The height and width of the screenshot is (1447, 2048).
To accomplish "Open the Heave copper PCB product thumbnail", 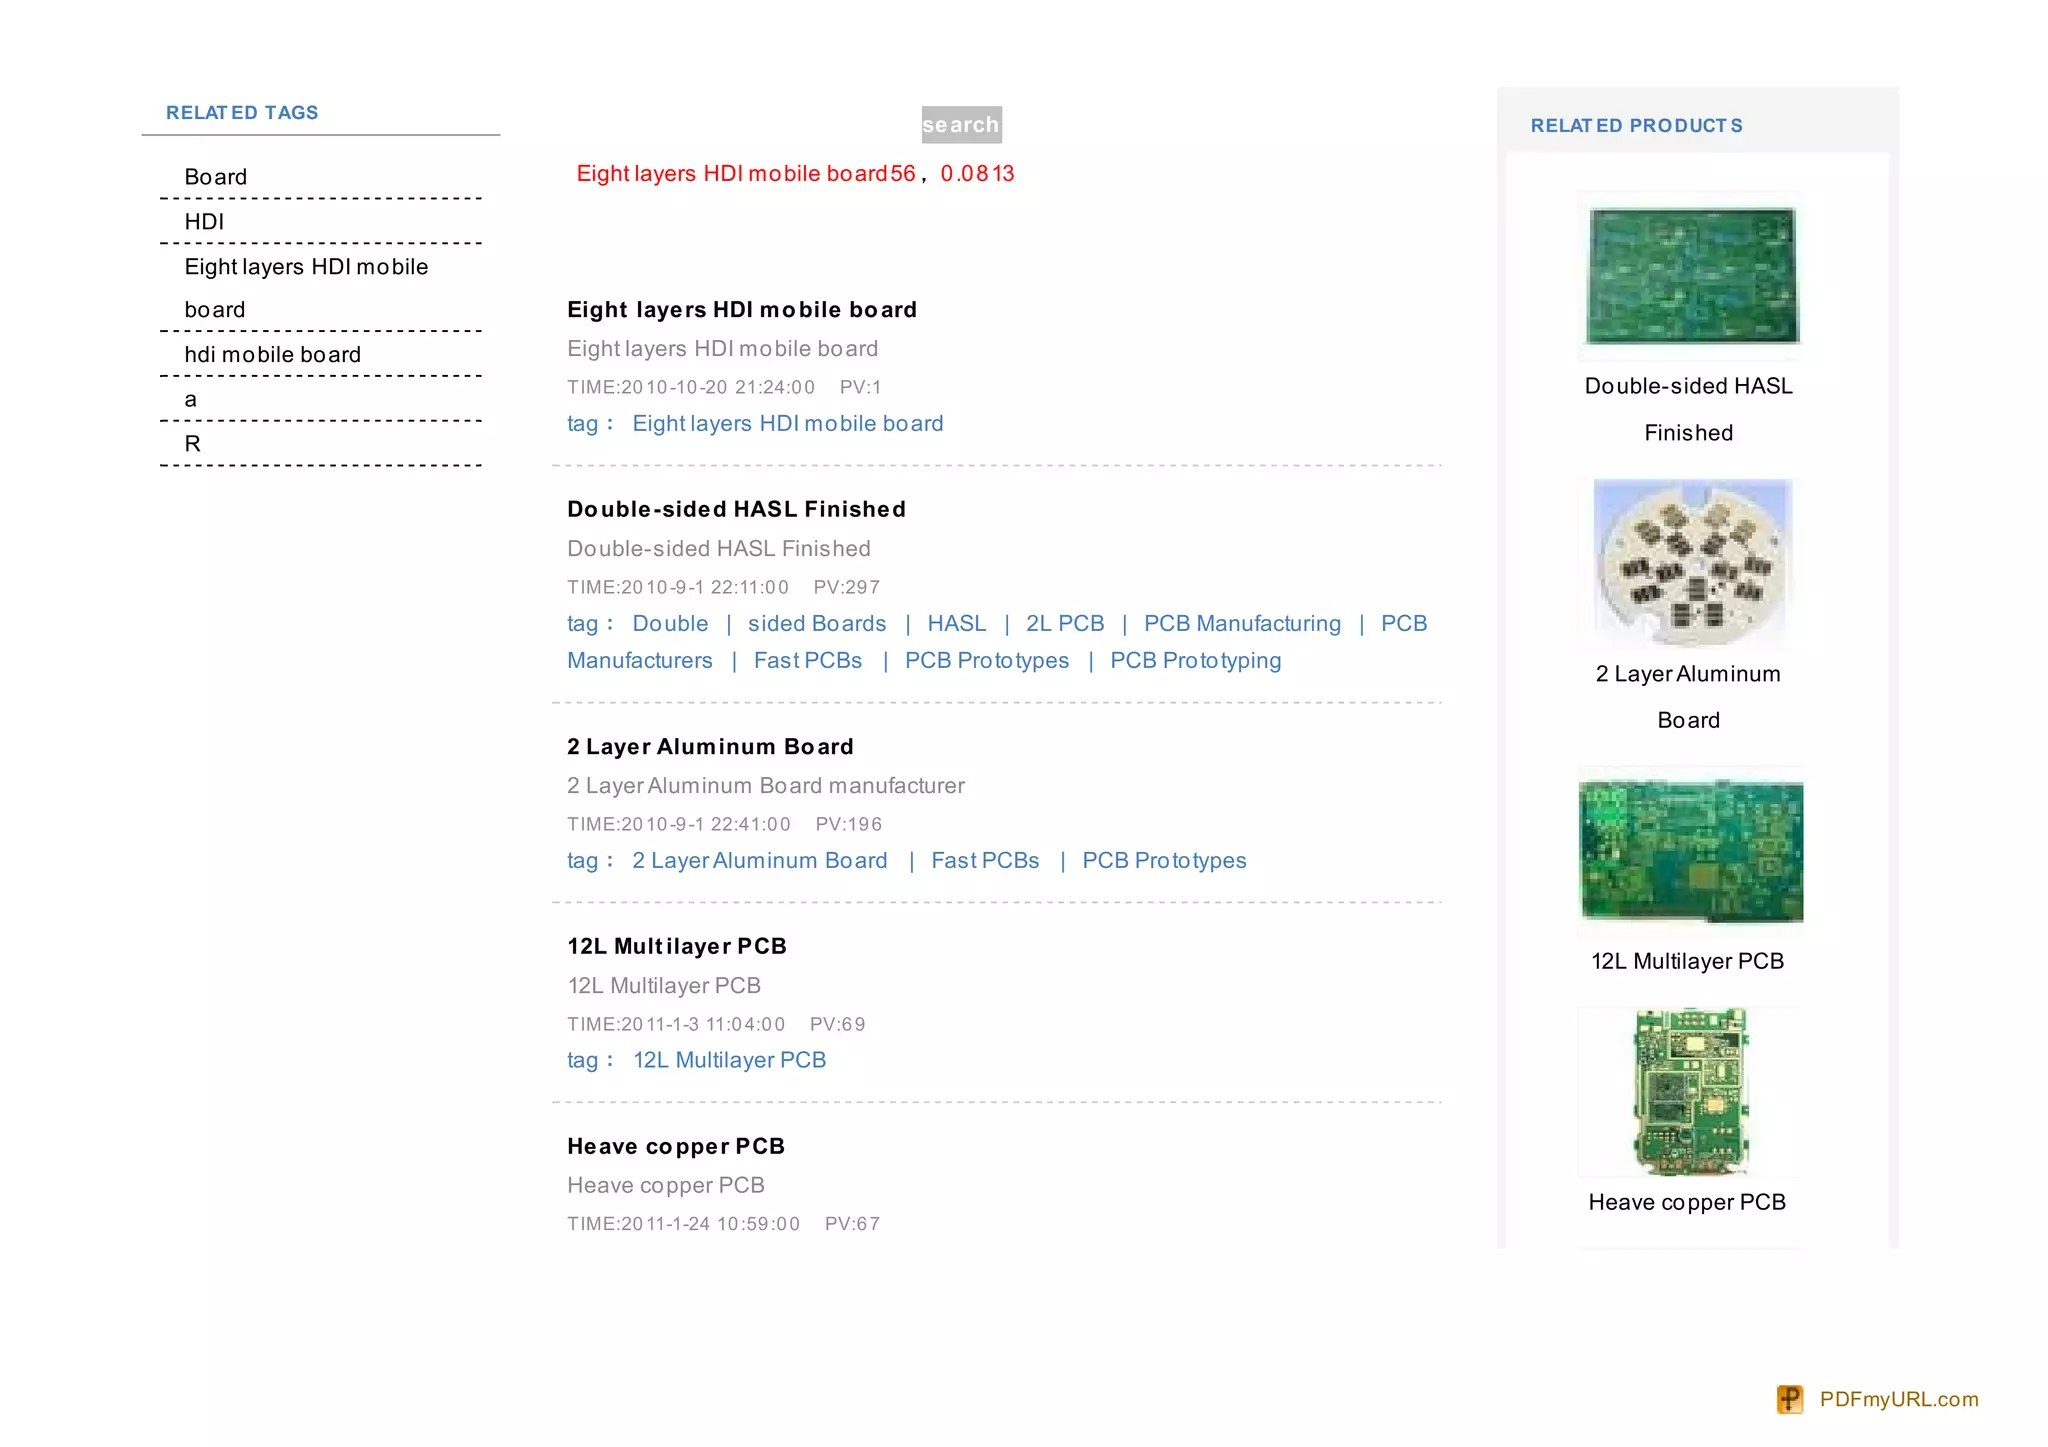I will (x=1691, y=1091).
